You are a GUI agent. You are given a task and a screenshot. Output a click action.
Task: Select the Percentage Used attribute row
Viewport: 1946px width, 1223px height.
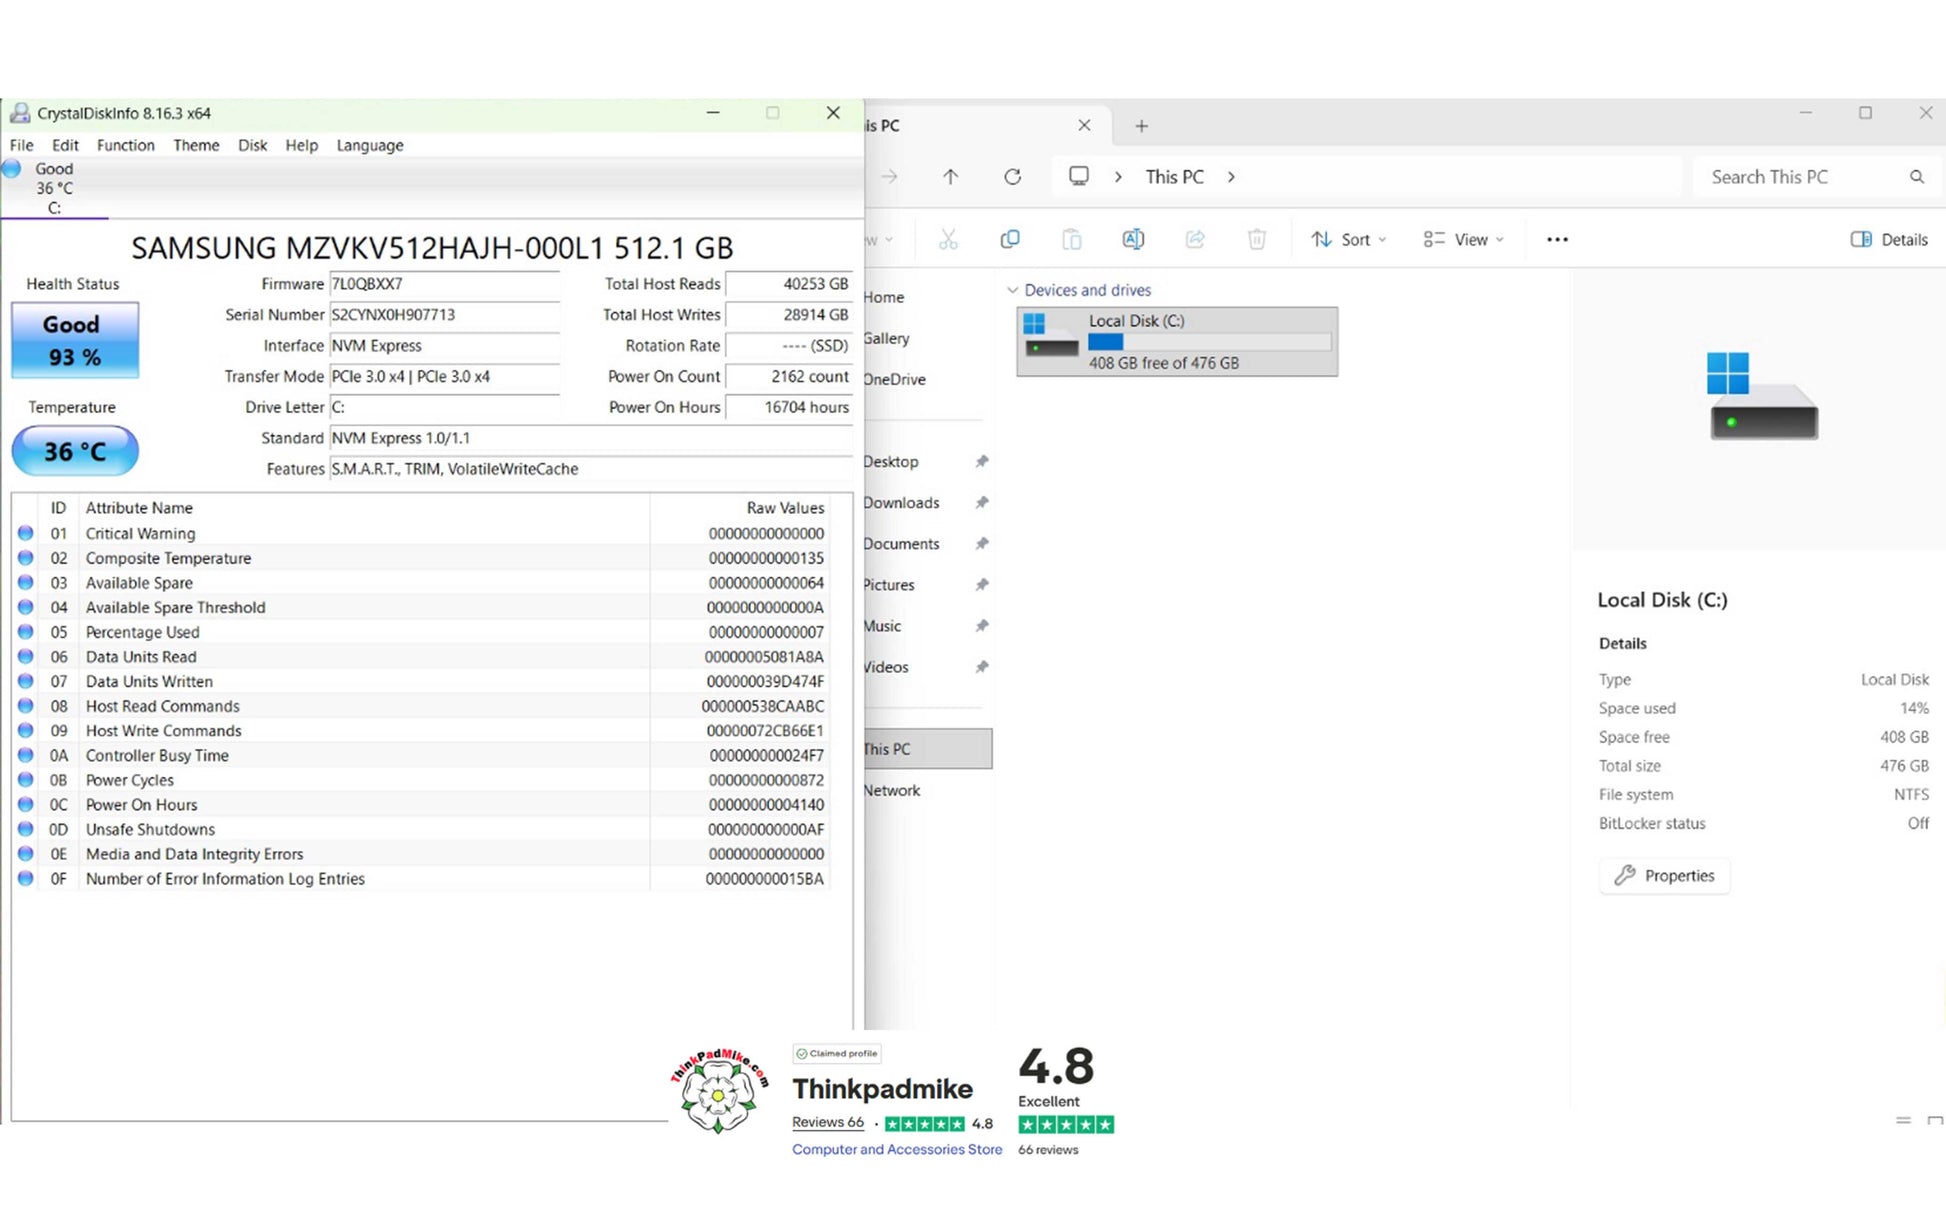tap(422, 632)
